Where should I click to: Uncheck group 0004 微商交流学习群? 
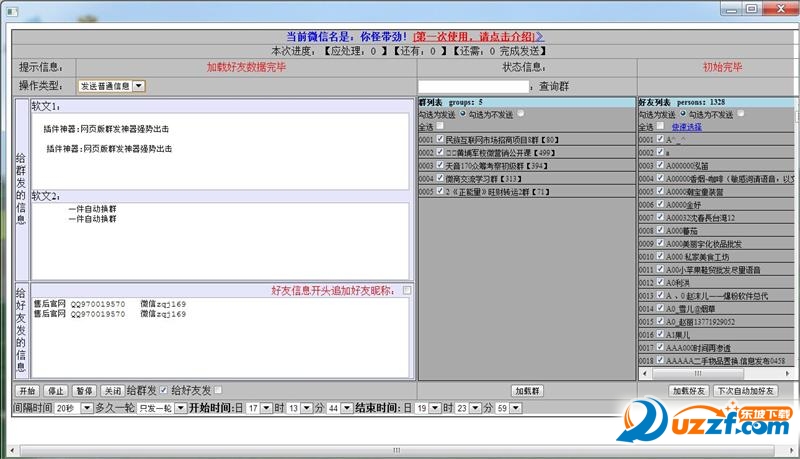click(440, 178)
